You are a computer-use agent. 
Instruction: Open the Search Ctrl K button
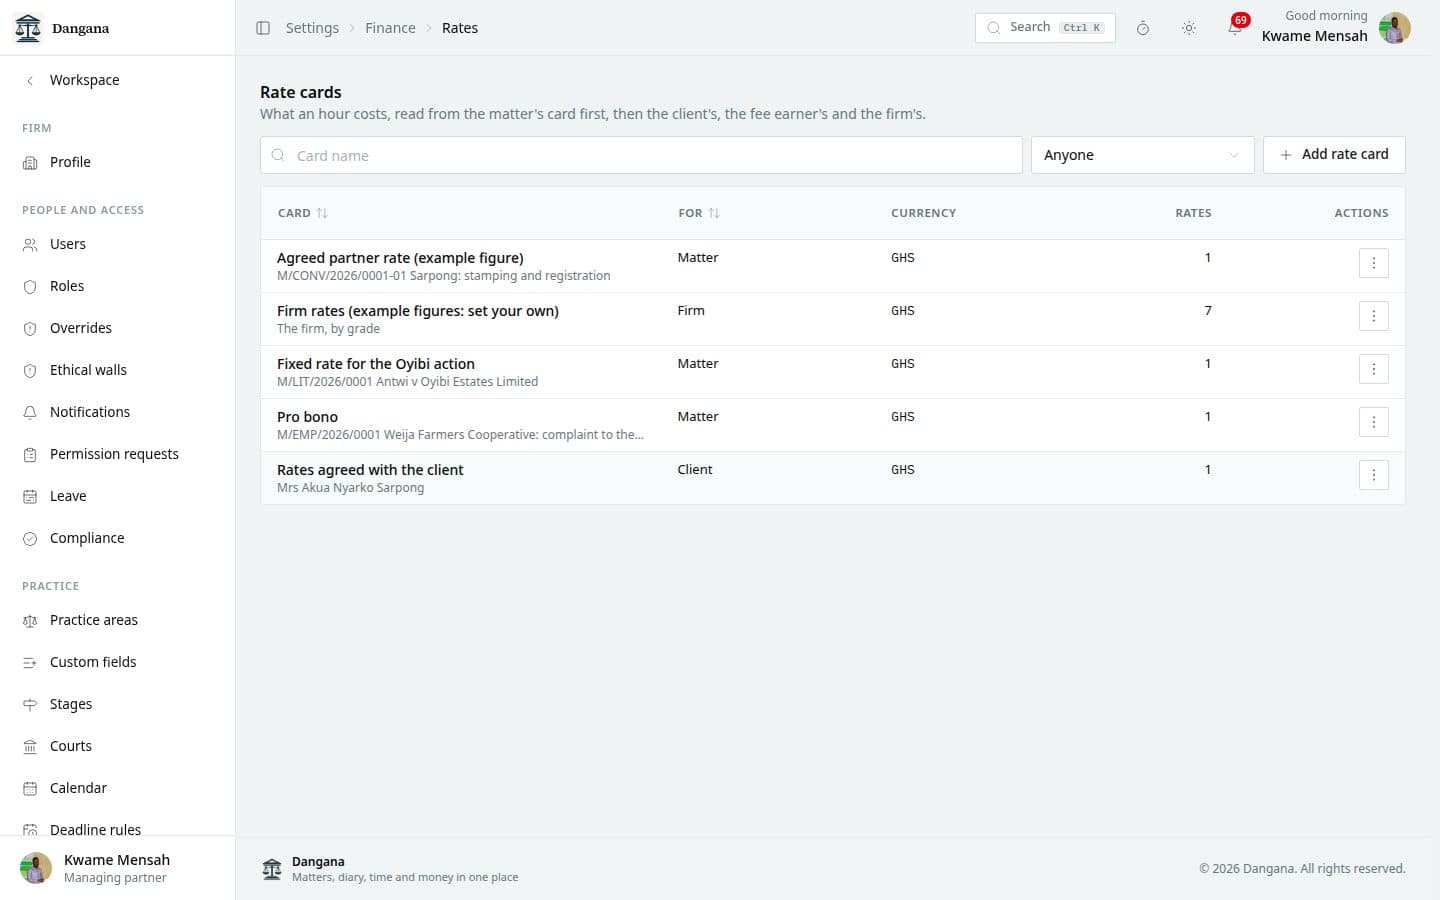[x=1045, y=28]
